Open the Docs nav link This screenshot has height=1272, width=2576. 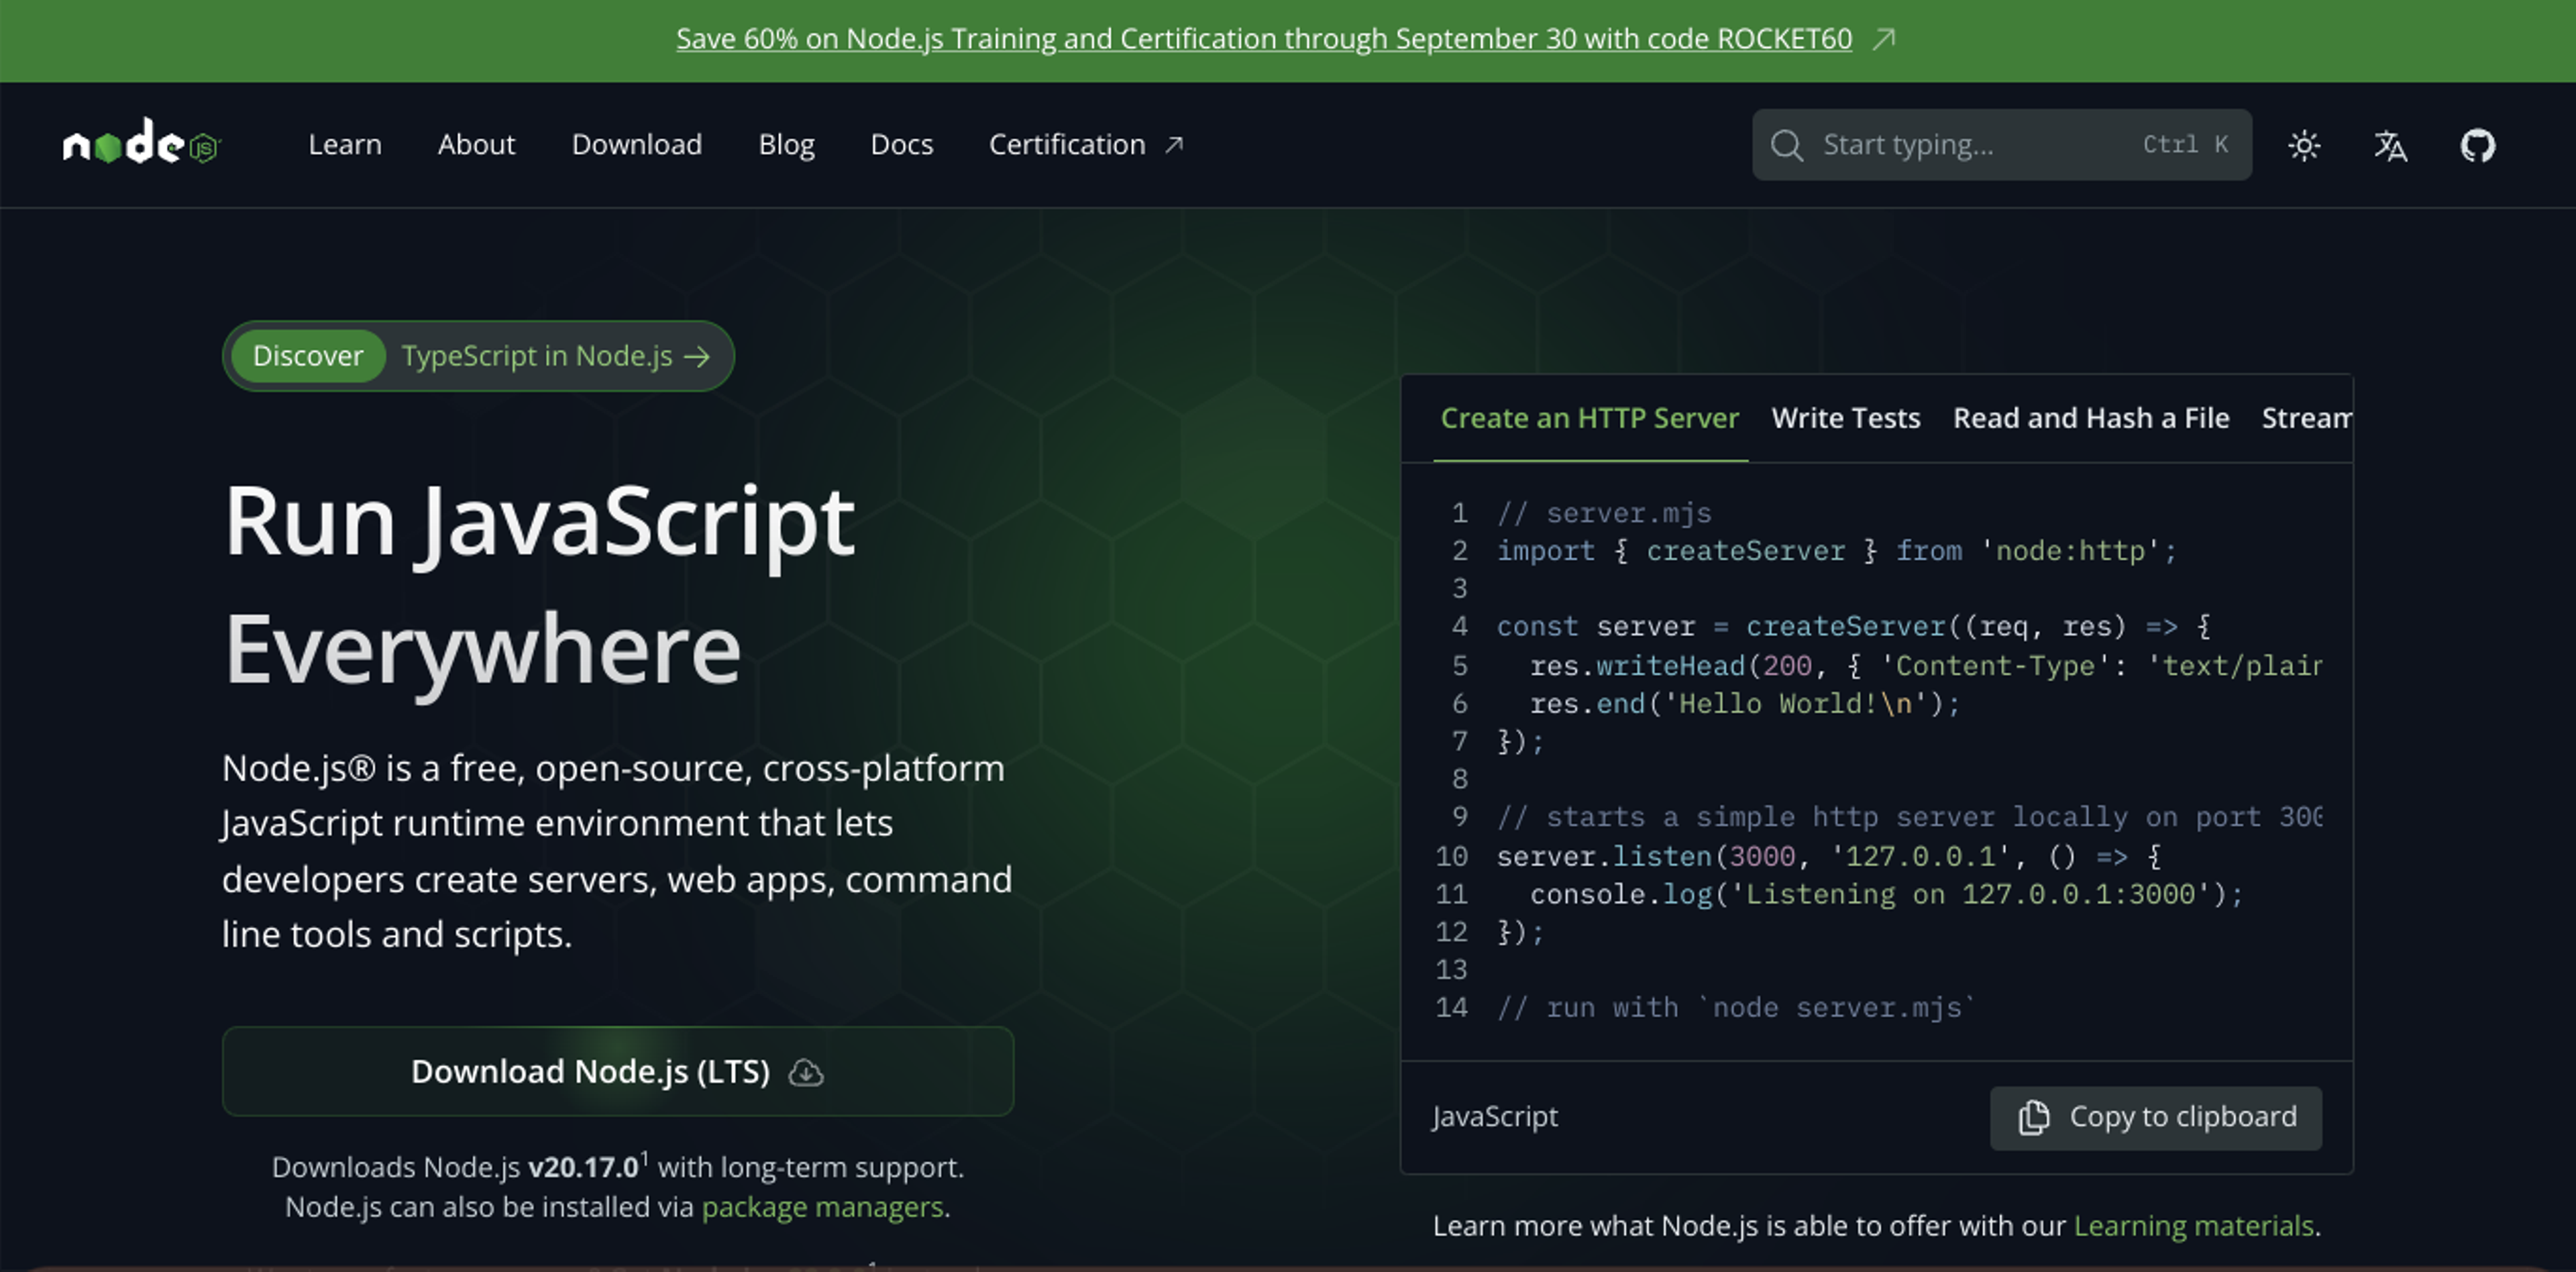[x=901, y=145]
